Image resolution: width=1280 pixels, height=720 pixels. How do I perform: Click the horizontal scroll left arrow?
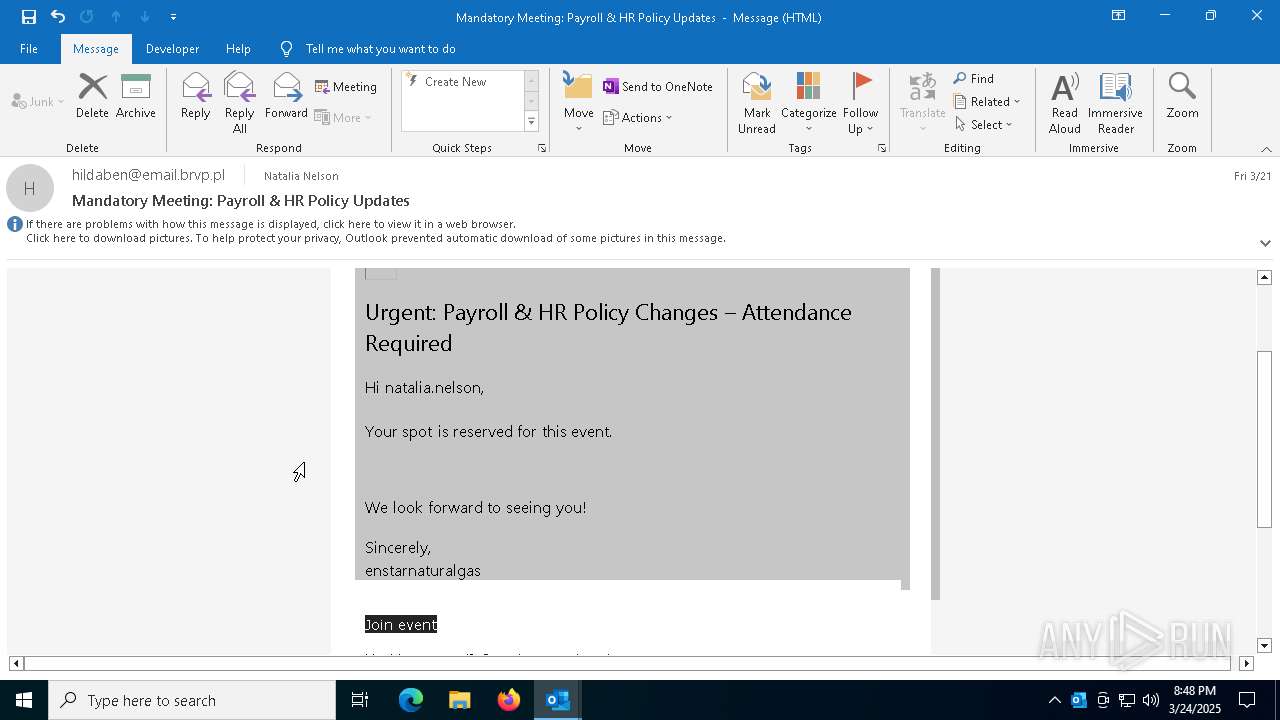16,663
